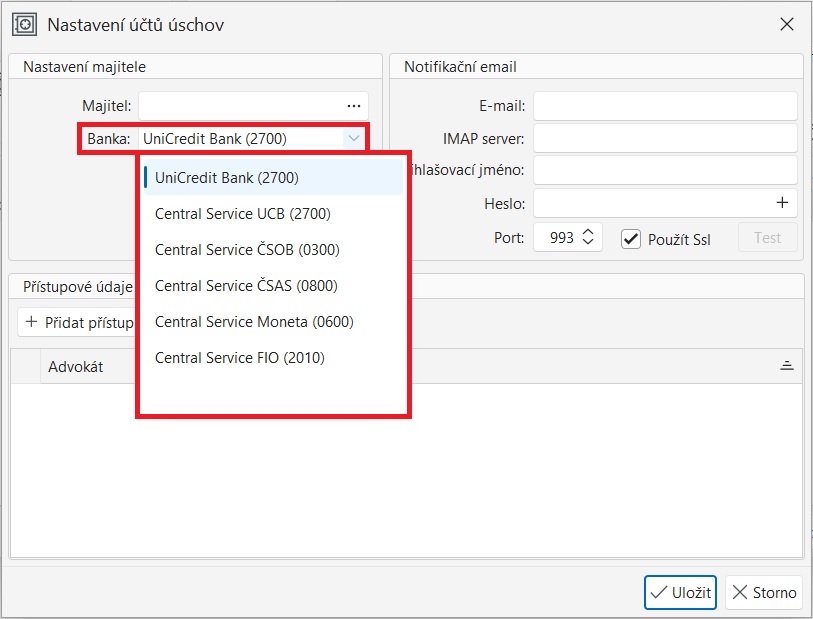Image resolution: width=813 pixels, height=619 pixels.
Task: Collapse the Banka dropdown arrow
Action: (353, 139)
